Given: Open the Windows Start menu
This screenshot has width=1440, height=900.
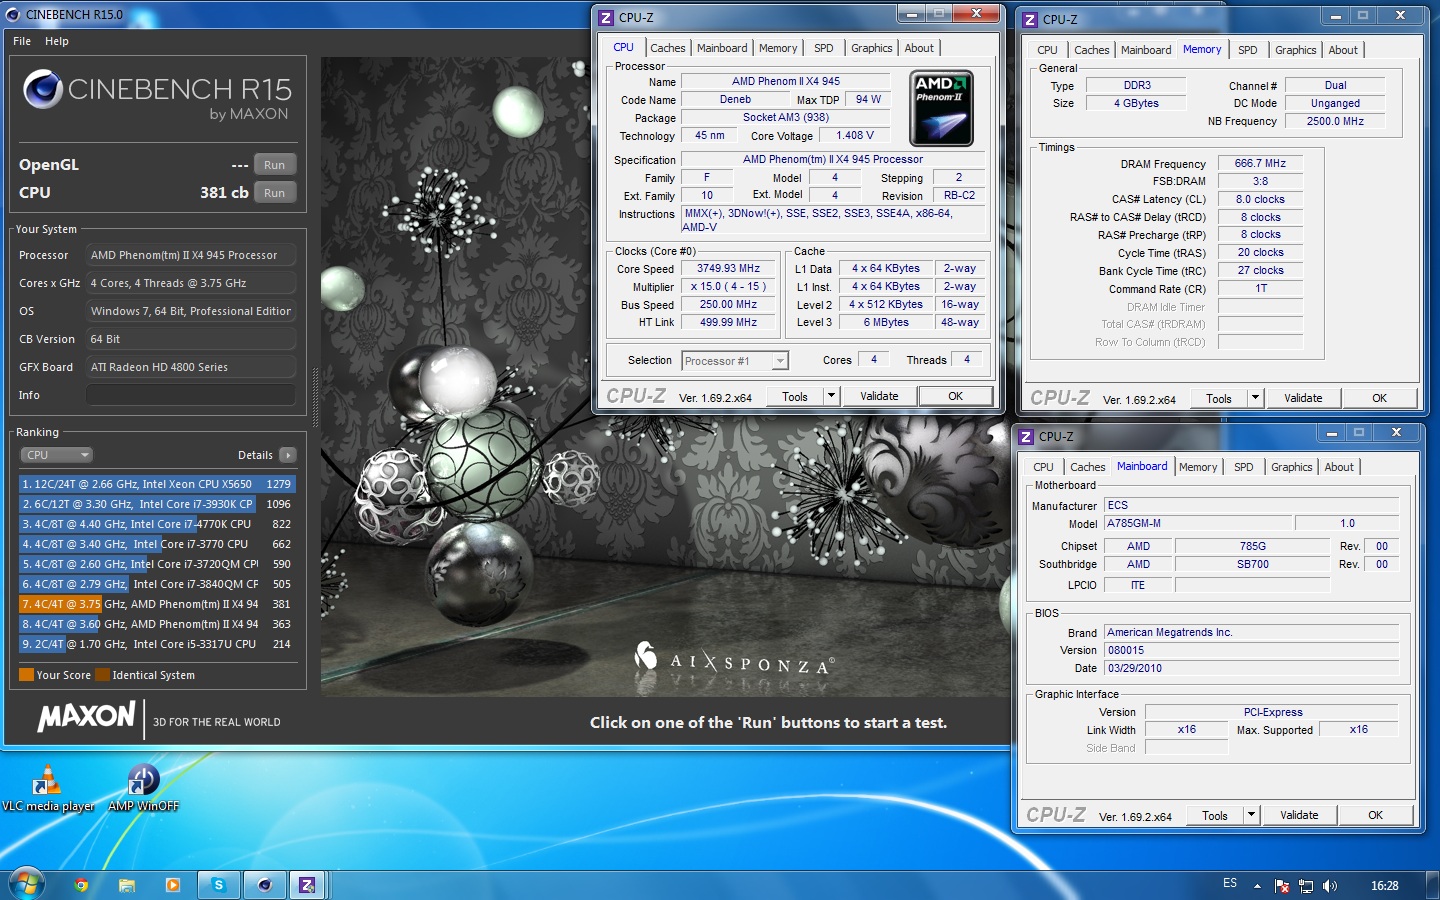Looking at the screenshot, I should [26, 884].
